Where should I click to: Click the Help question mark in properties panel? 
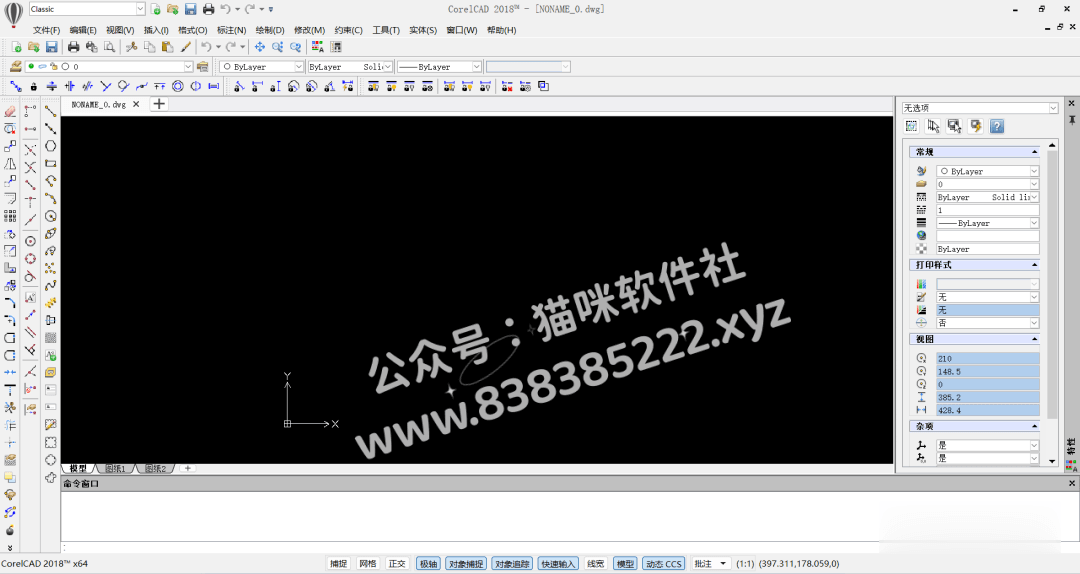[997, 126]
